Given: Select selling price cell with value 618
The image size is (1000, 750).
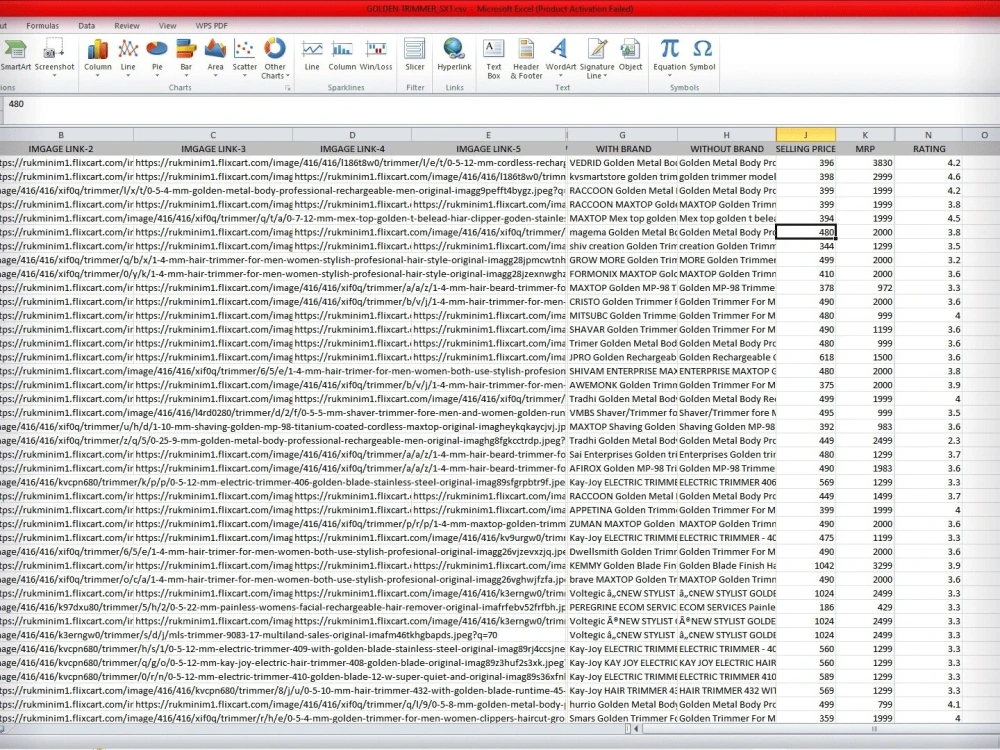Looking at the screenshot, I should tap(805, 357).
